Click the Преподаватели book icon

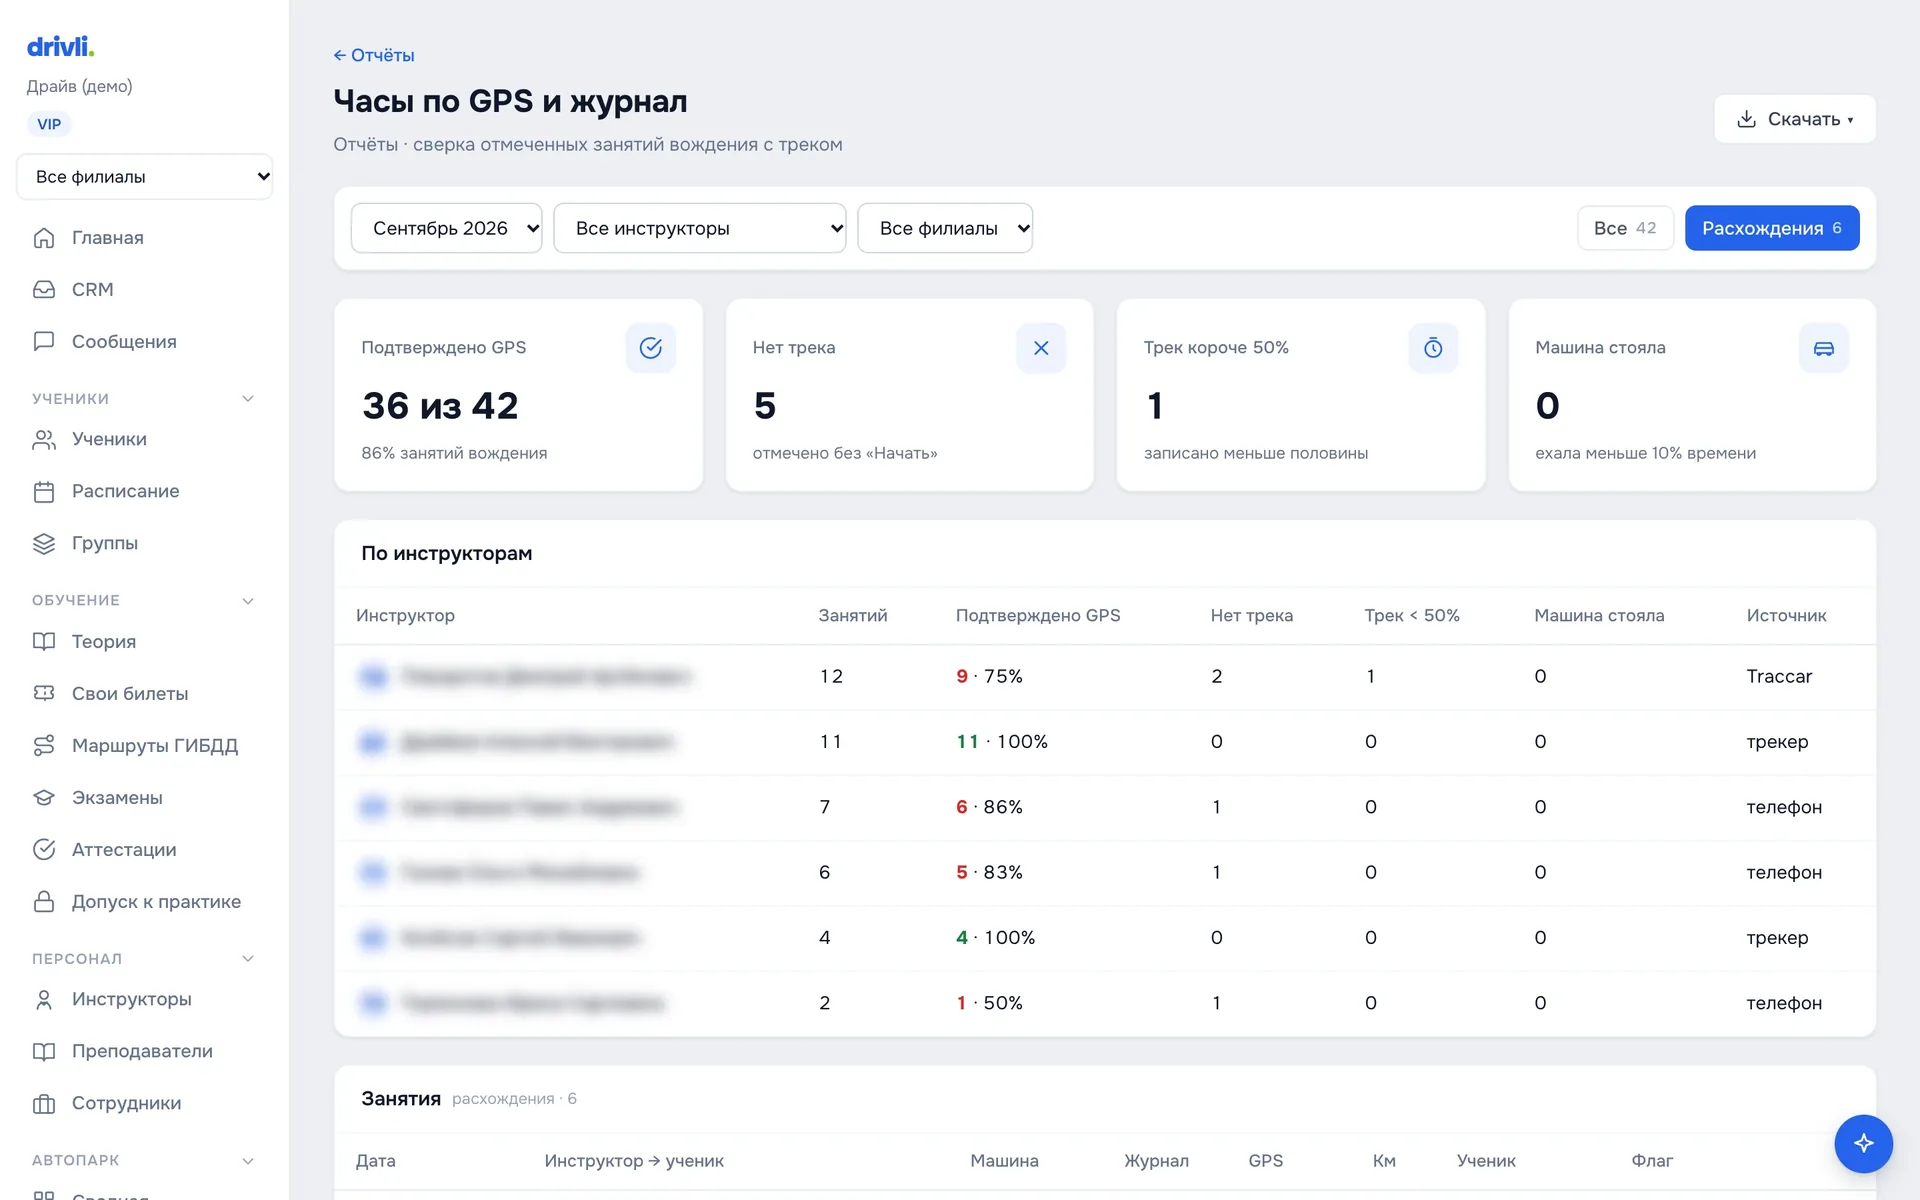tap(44, 1052)
